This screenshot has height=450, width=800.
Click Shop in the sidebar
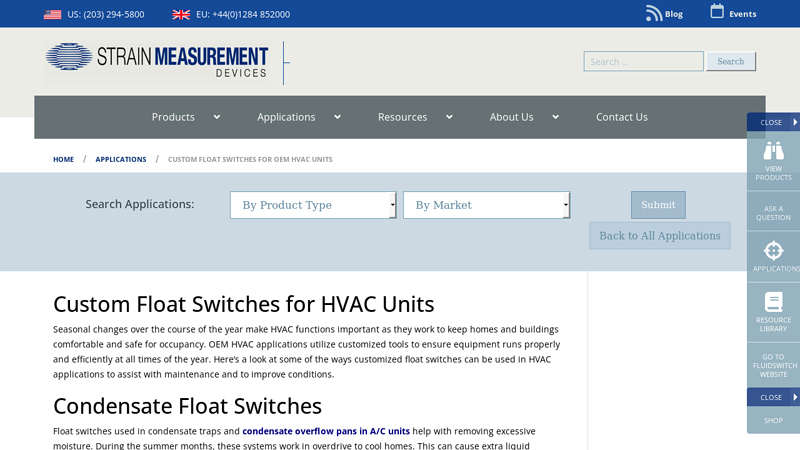773,420
